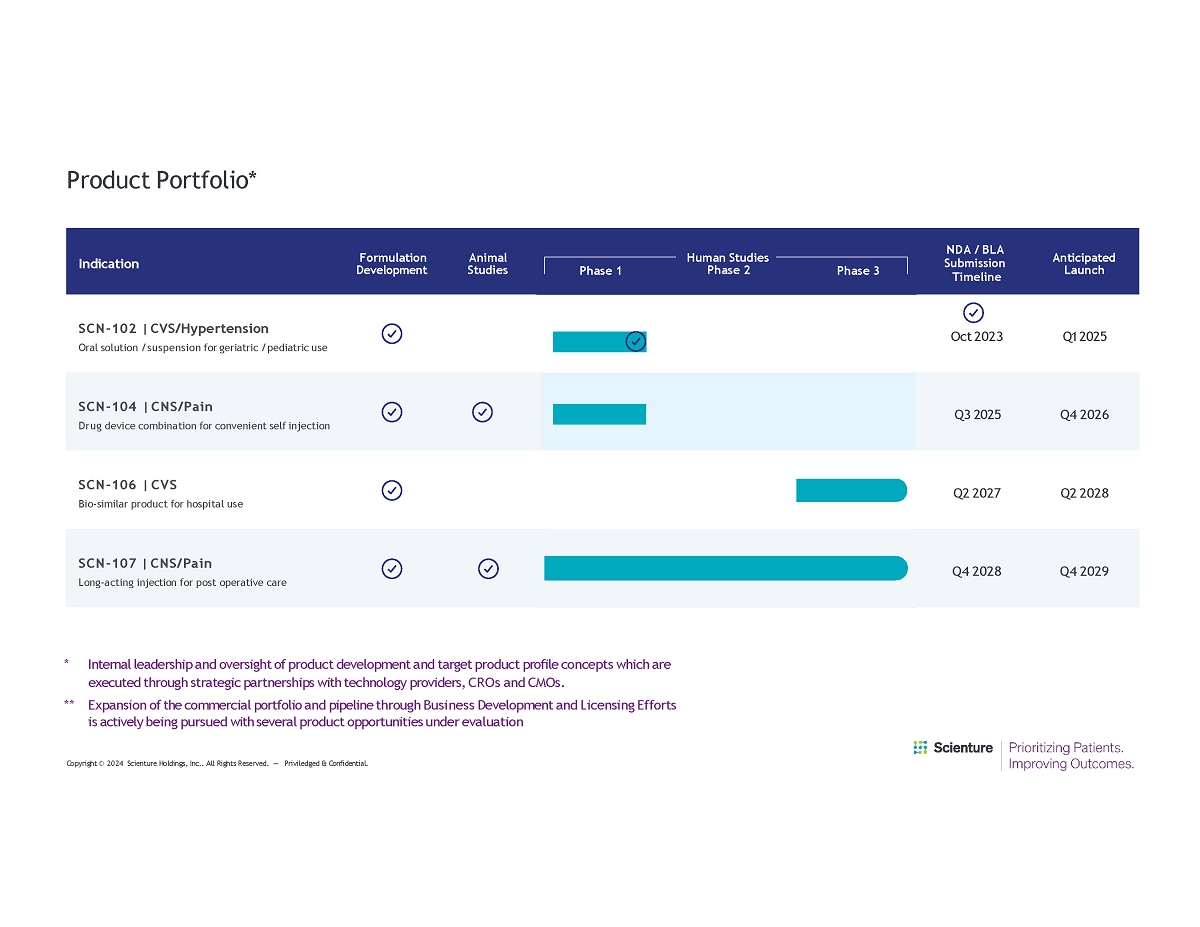Image resolution: width=1200 pixels, height=927 pixels.
Task: Click the Q3 2025 submission date
Action: click(x=977, y=415)
